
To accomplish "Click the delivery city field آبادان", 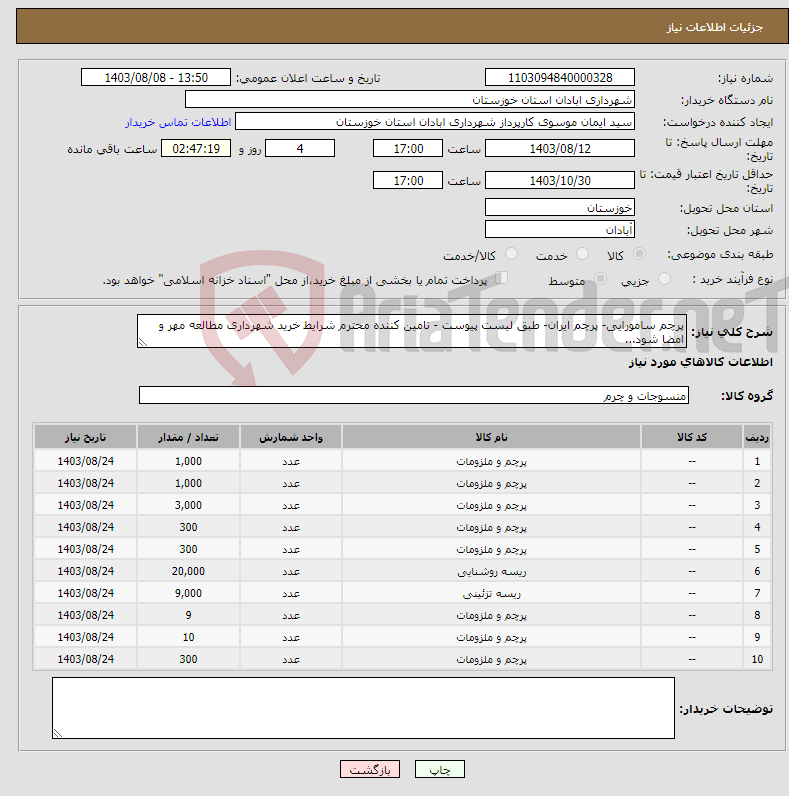I will point(560,229).
